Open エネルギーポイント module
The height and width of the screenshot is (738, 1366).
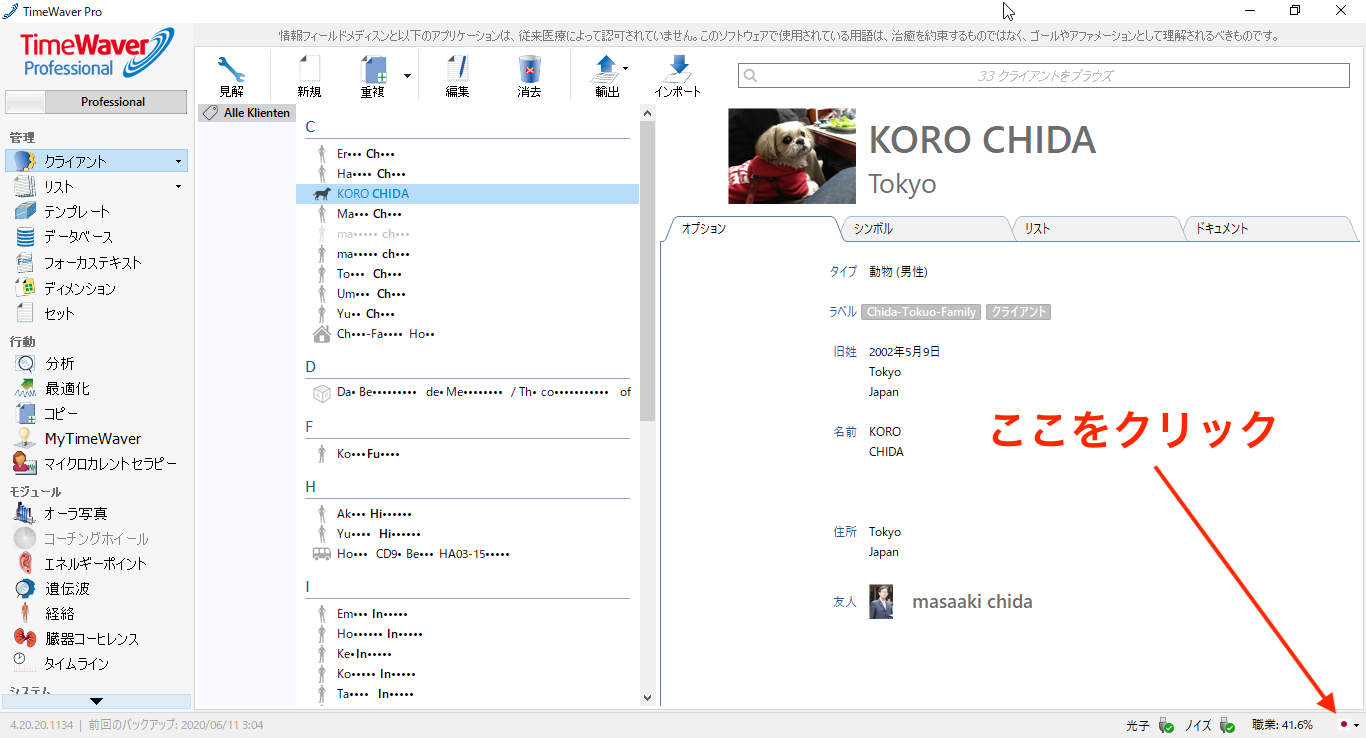(x=95, y=564)
